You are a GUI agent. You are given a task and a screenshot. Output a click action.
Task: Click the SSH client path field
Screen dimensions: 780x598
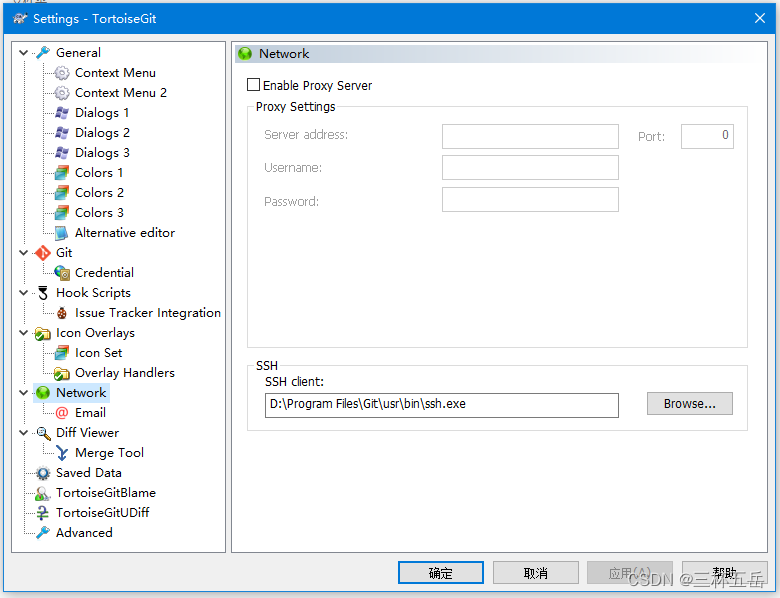point(442,405)
